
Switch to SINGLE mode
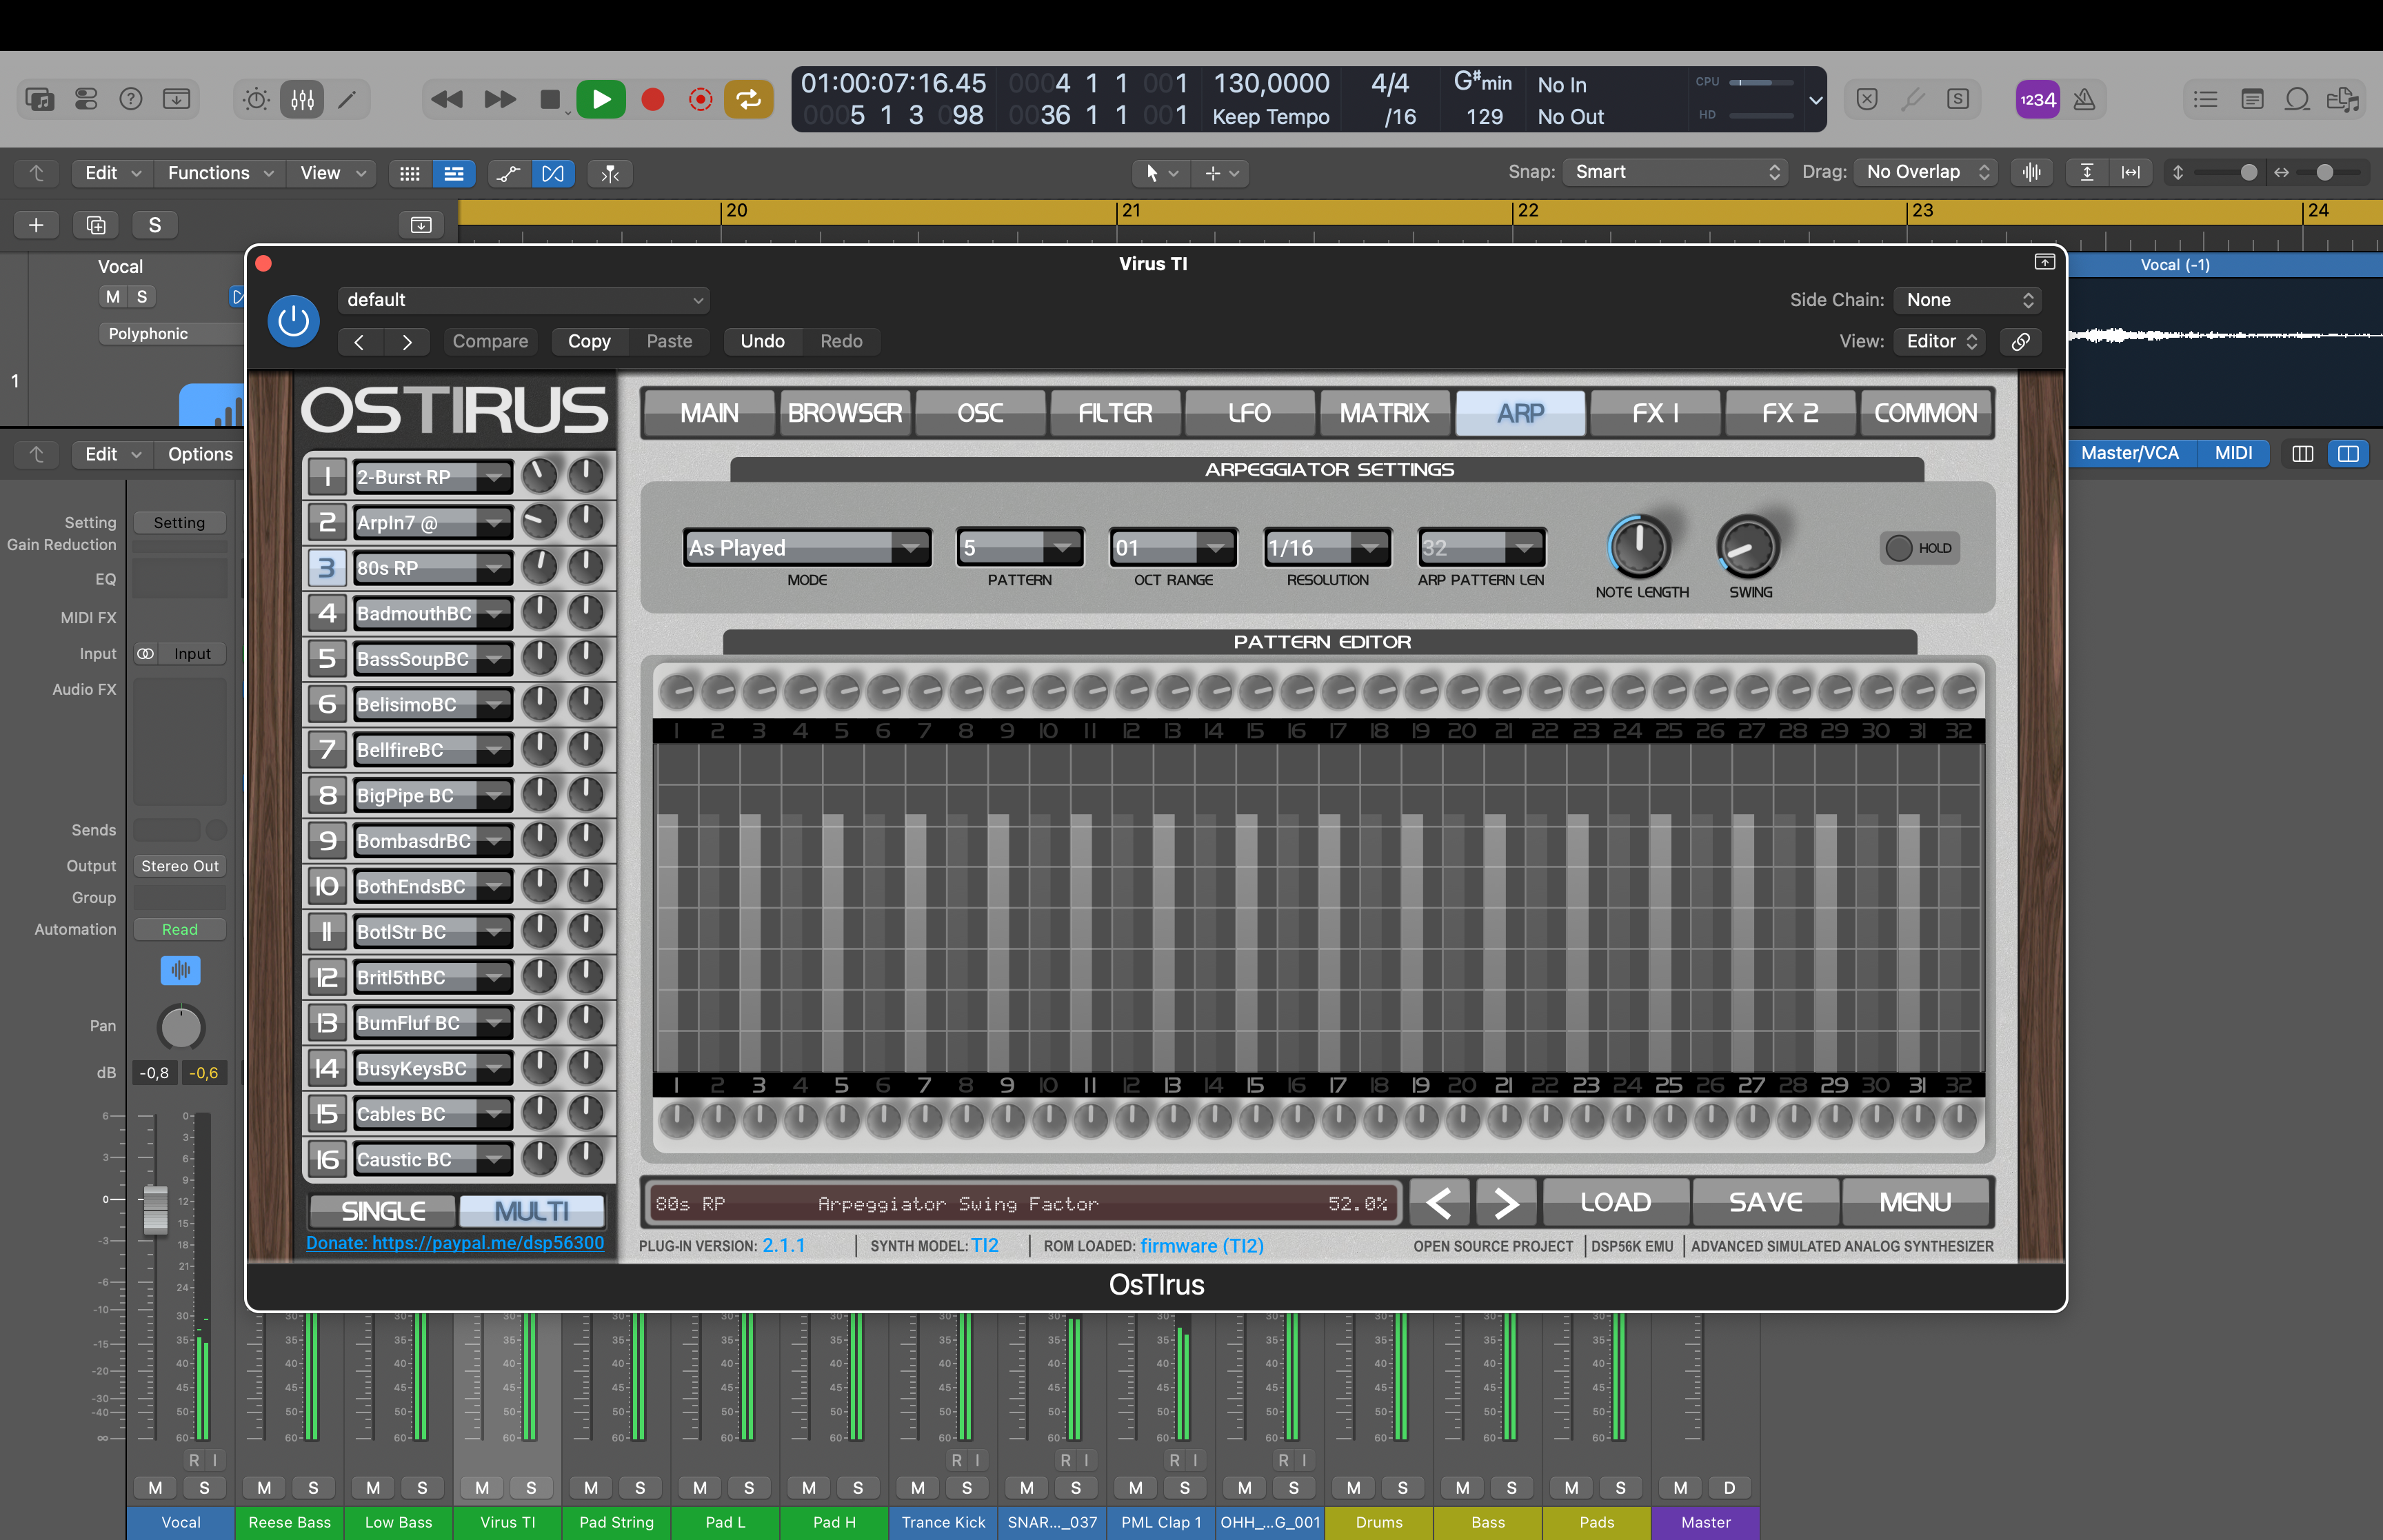383,1211
